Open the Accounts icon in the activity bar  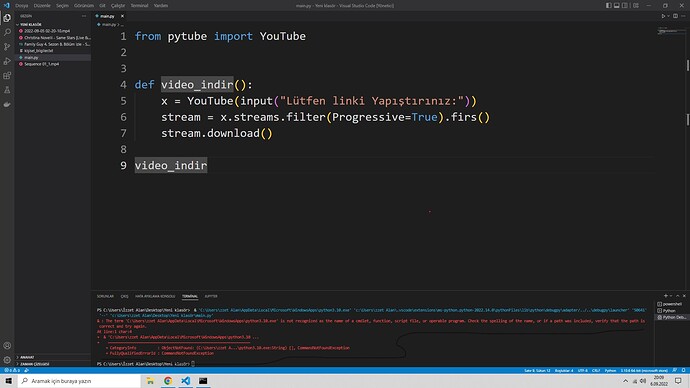pos(7,346)
